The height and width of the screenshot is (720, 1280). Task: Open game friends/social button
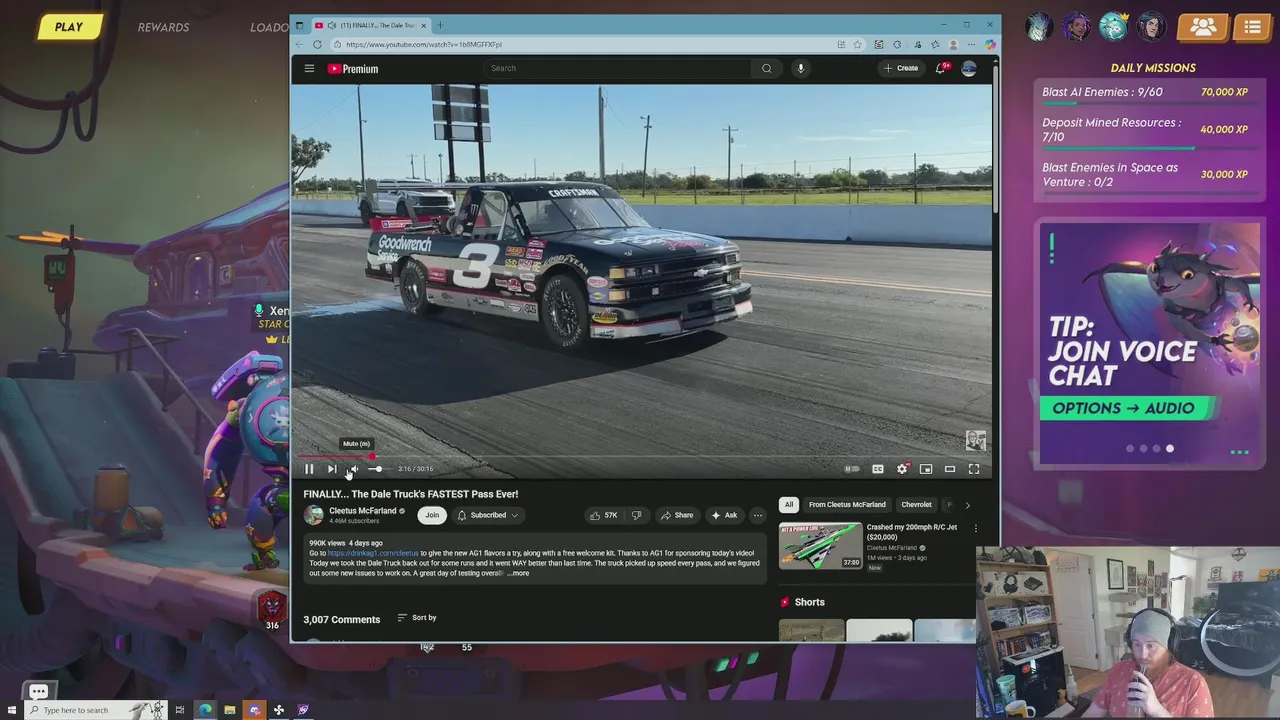[1203, 27]
